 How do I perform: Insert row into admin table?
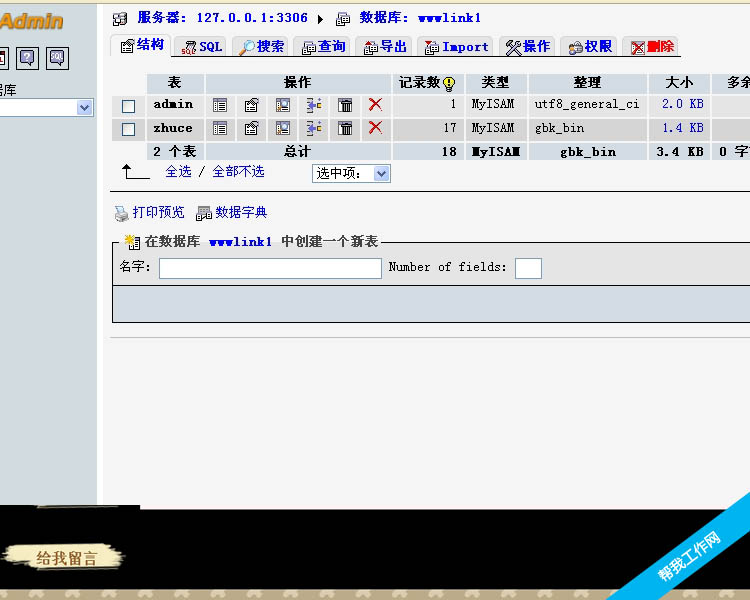(x=314, y=105)
